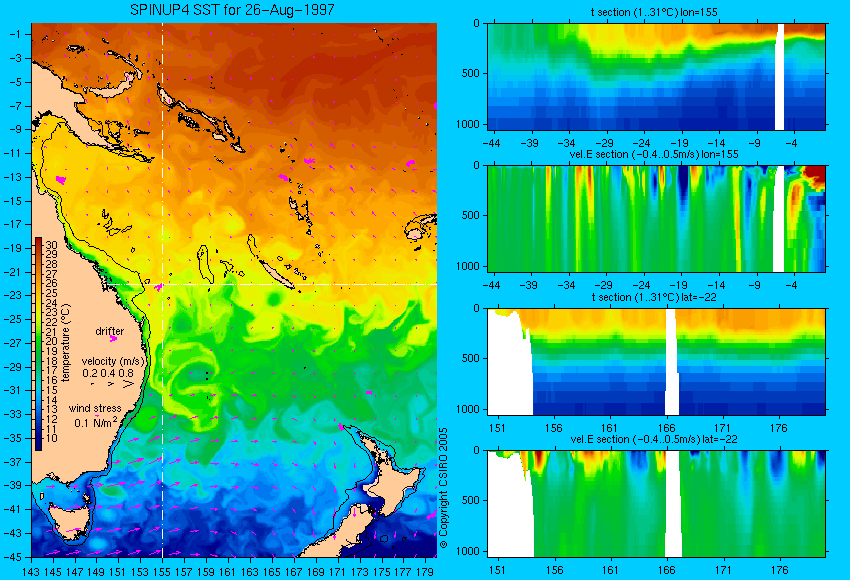Click longitude tick 155 on map axis

(x=162, y=571)
